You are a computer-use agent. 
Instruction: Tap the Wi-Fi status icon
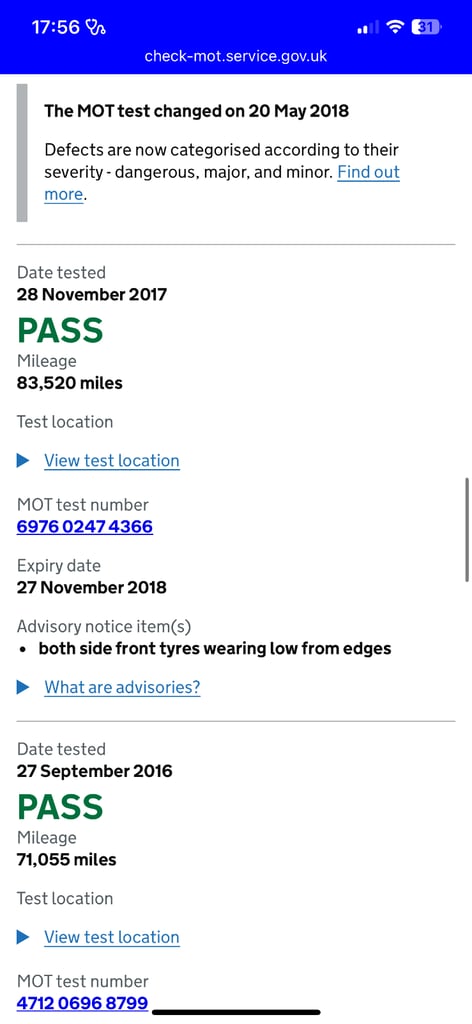pyautogui.click(x=394, y=27)
